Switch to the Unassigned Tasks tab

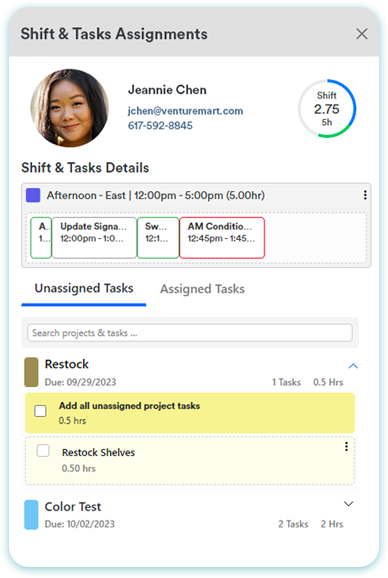pos(84,288)
